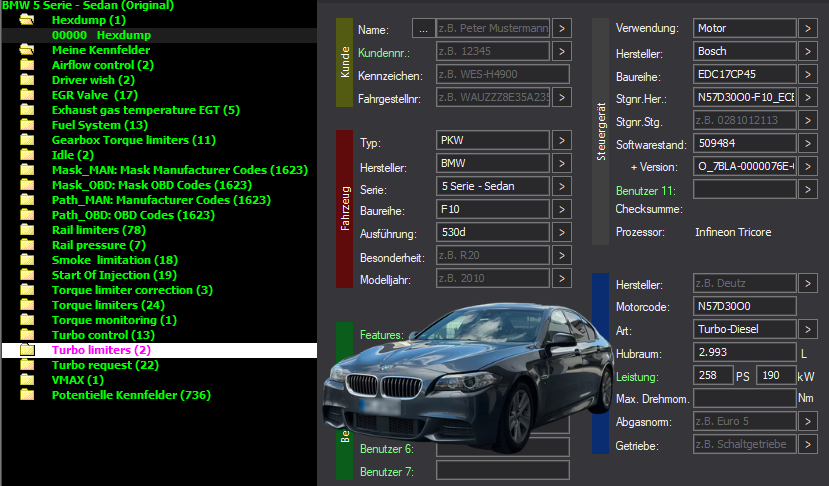Open Rail pressure (7) folder
Viewport: 829px width, 486px height.
98,245
